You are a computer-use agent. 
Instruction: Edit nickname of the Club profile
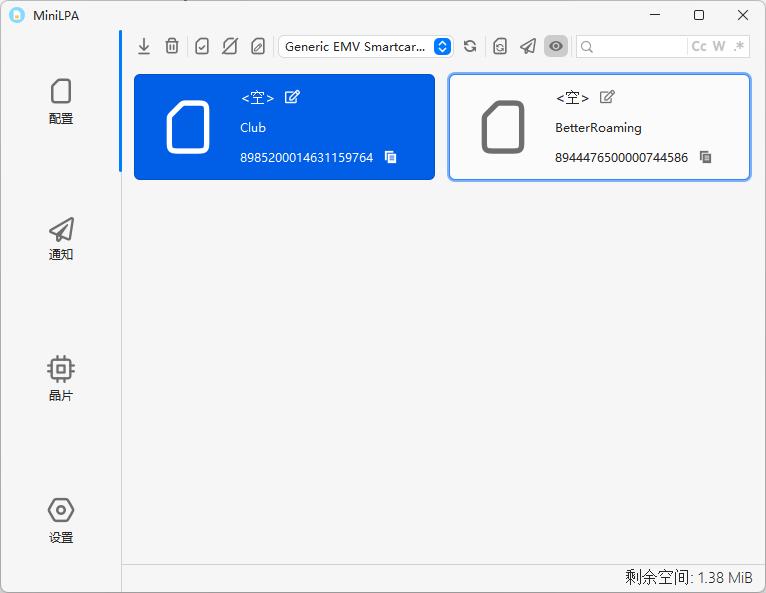pyautogui.click(x=292, y=97)
